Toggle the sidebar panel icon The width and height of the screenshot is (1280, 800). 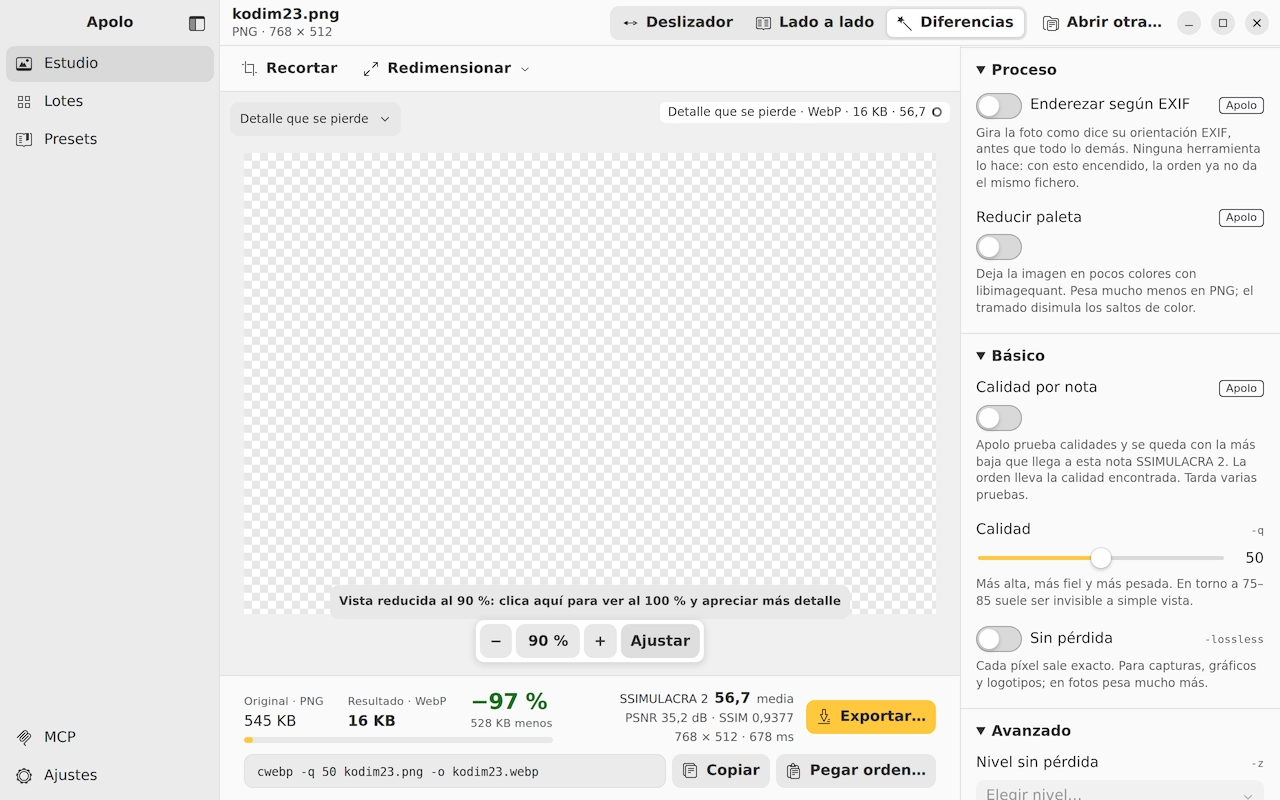[197, 23]
